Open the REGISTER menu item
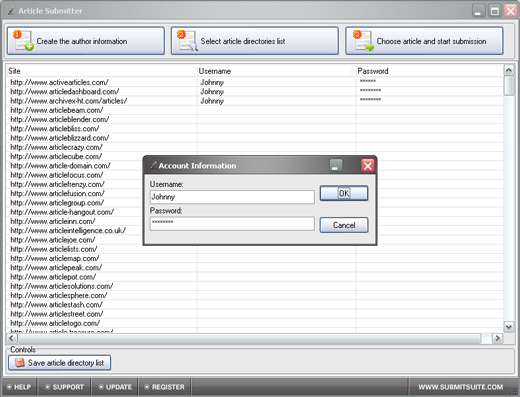The width and height of the screenshot is (520, 397). [165, 387]
